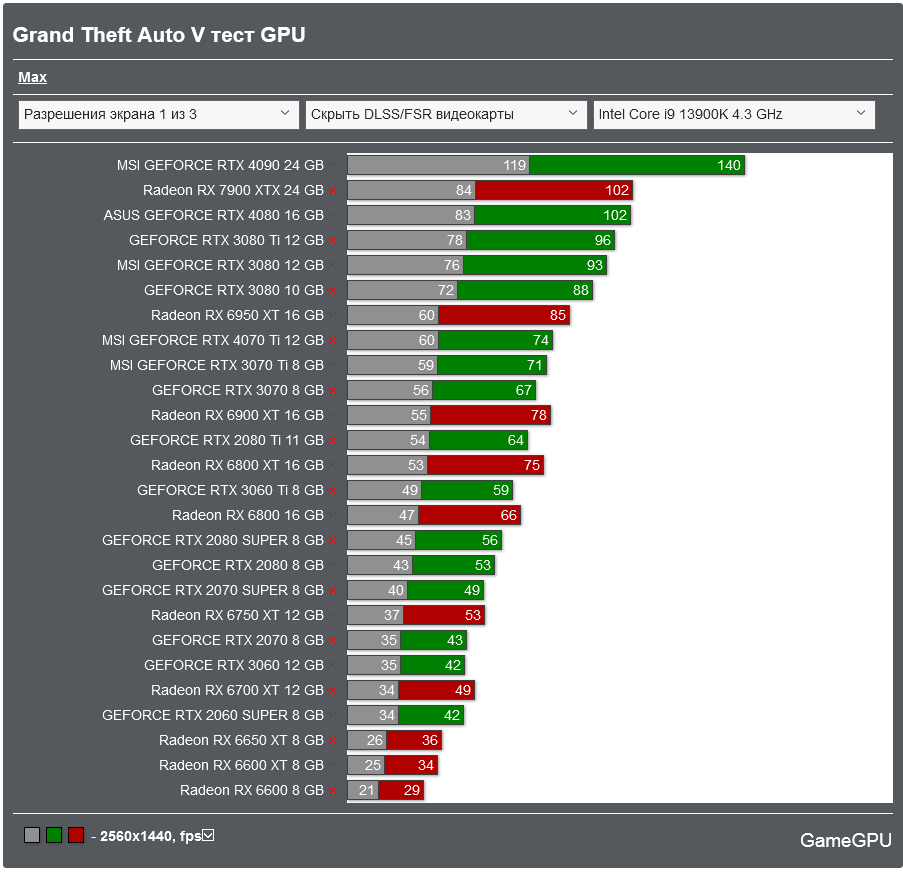
Task: Click the Radeon RX 6750 XT 12 GB label
Action: click(237, 615)
